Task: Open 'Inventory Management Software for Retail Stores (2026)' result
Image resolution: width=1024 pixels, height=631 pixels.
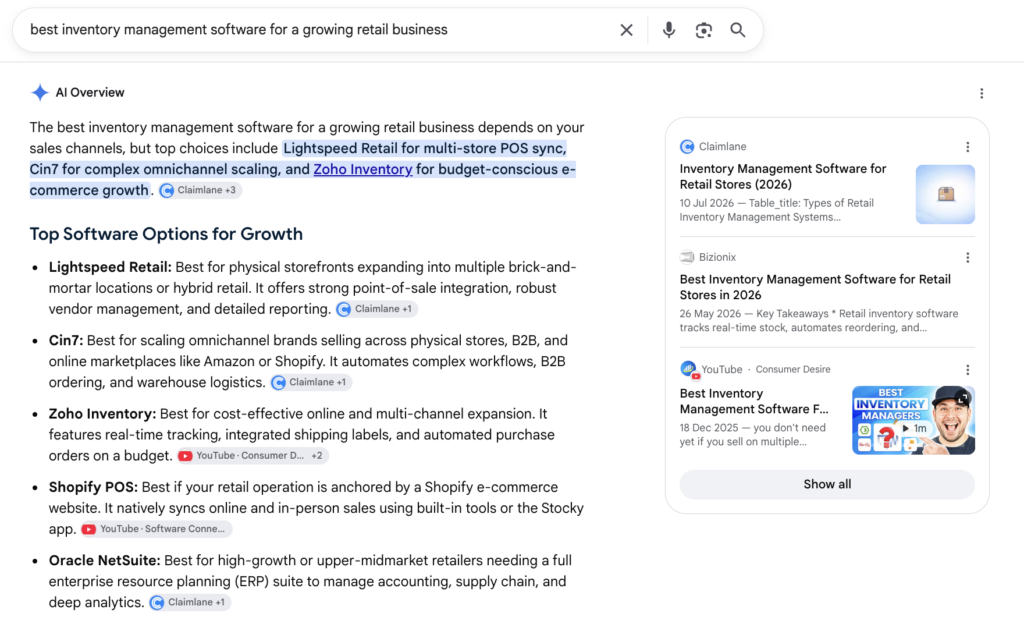Action: [x=783, y=176]
